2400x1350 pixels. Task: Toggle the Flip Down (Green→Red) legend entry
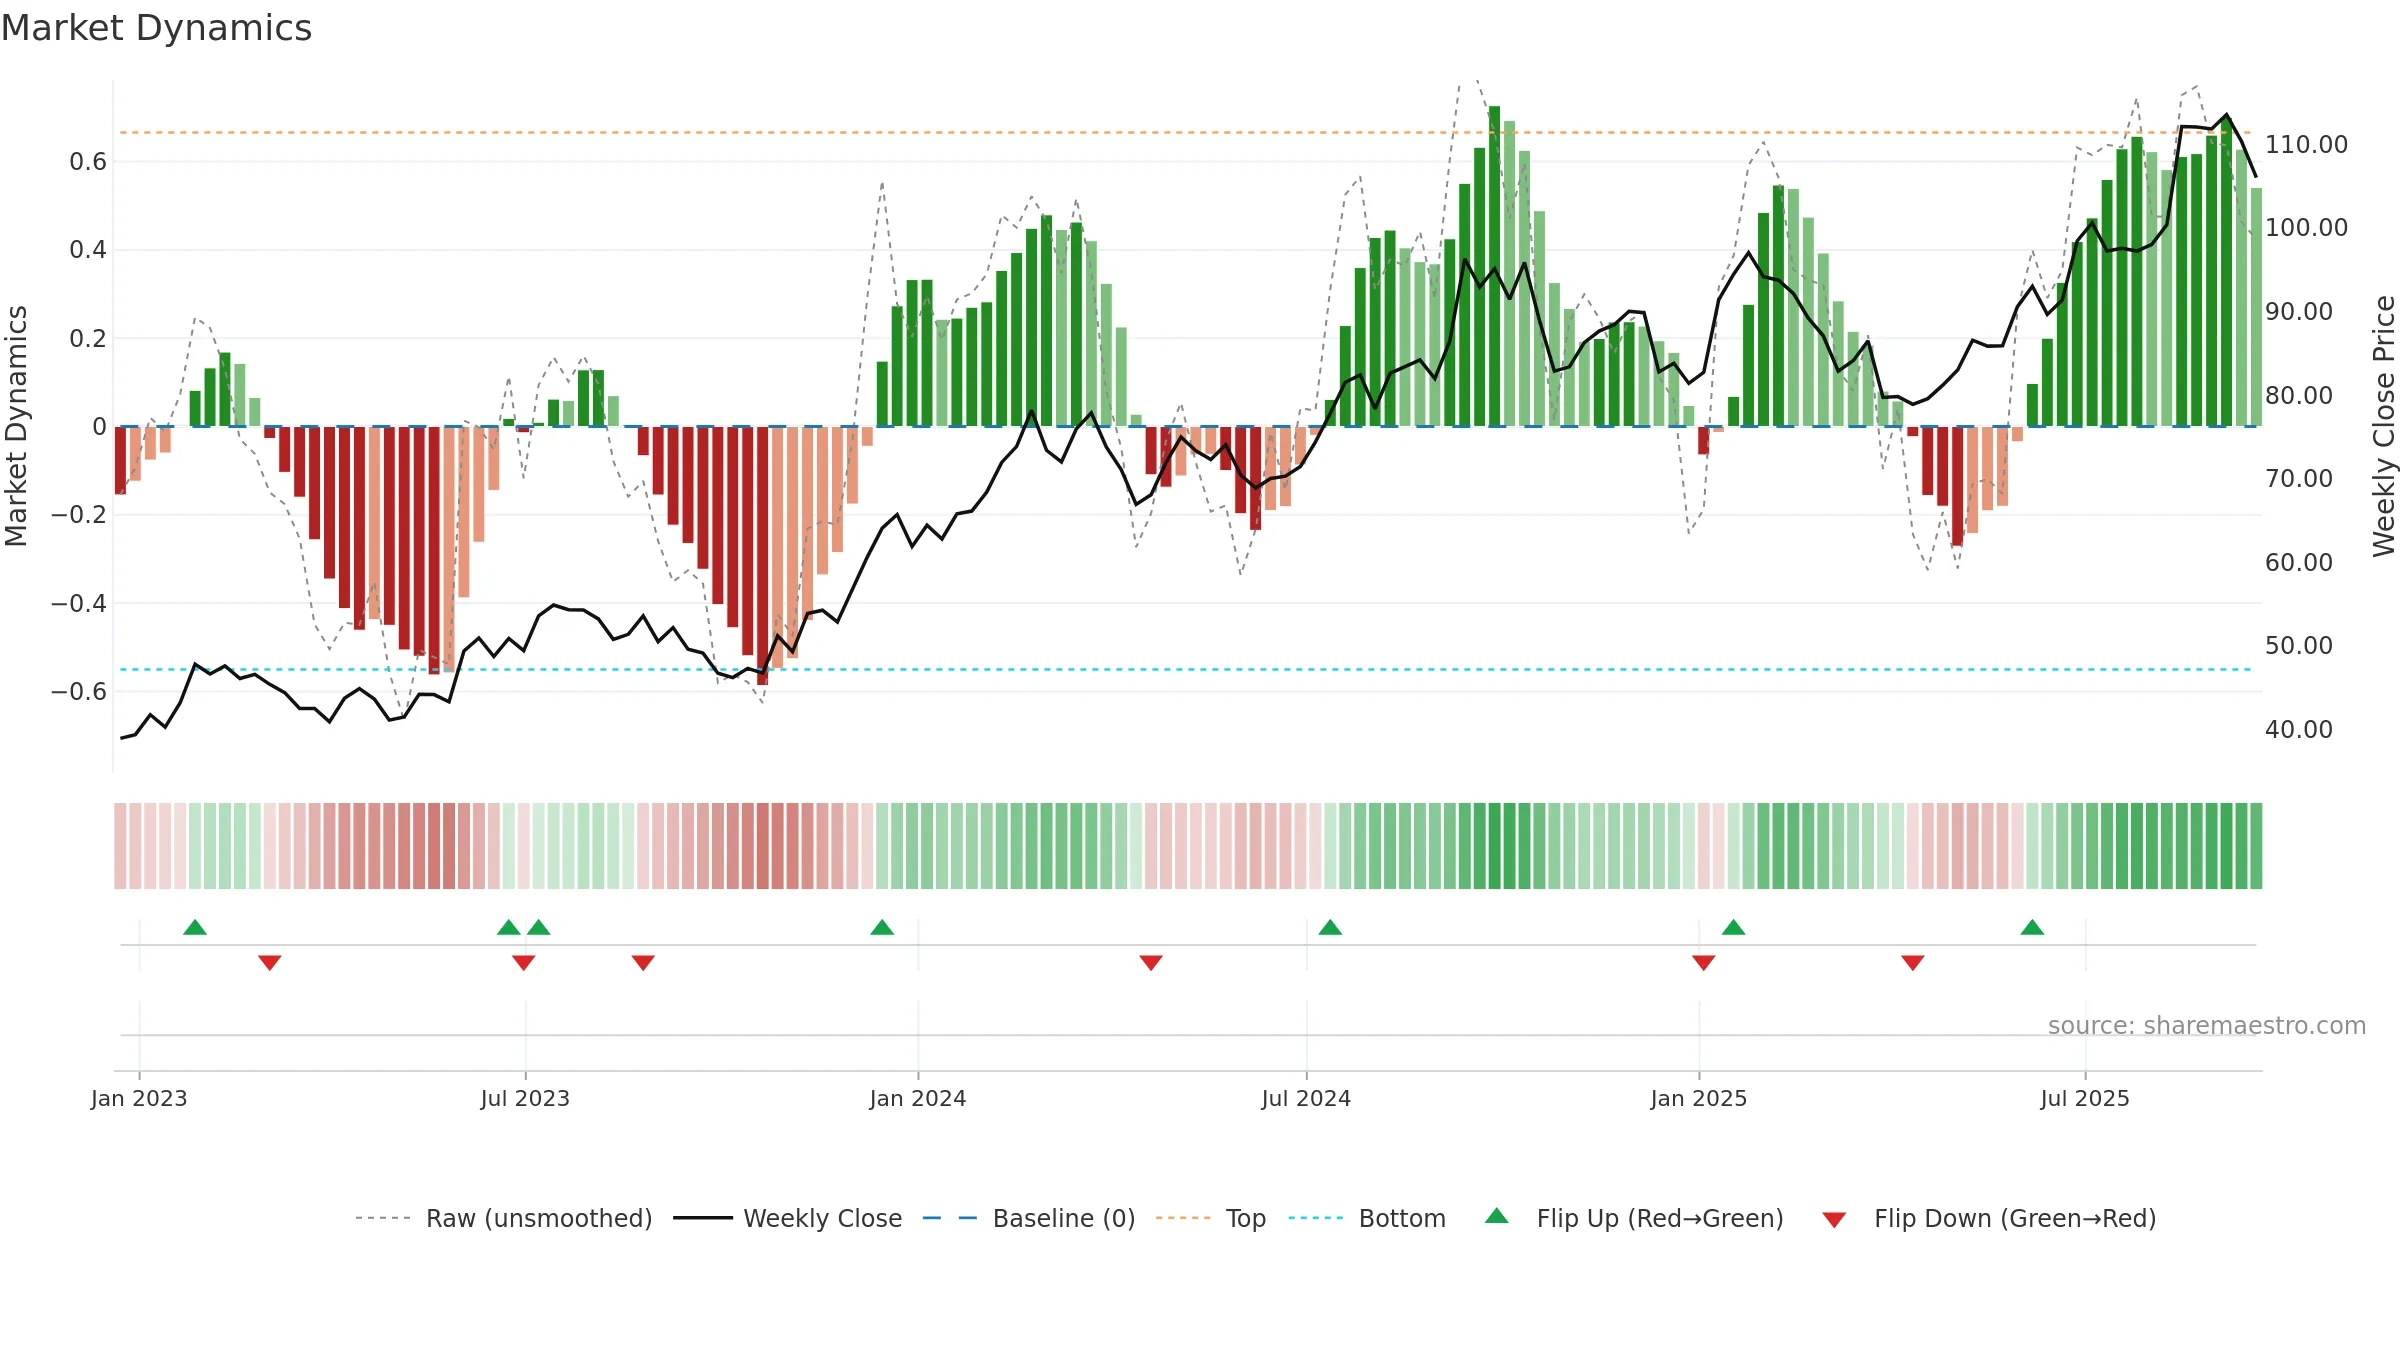(x=1989, y=1218)
